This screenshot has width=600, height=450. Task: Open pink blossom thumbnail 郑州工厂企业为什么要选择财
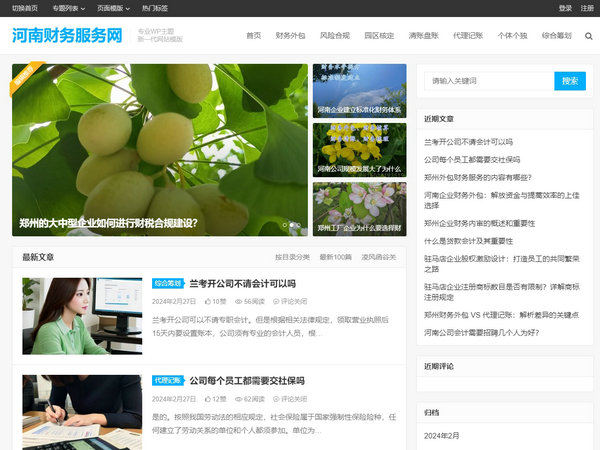click(360, 209)
